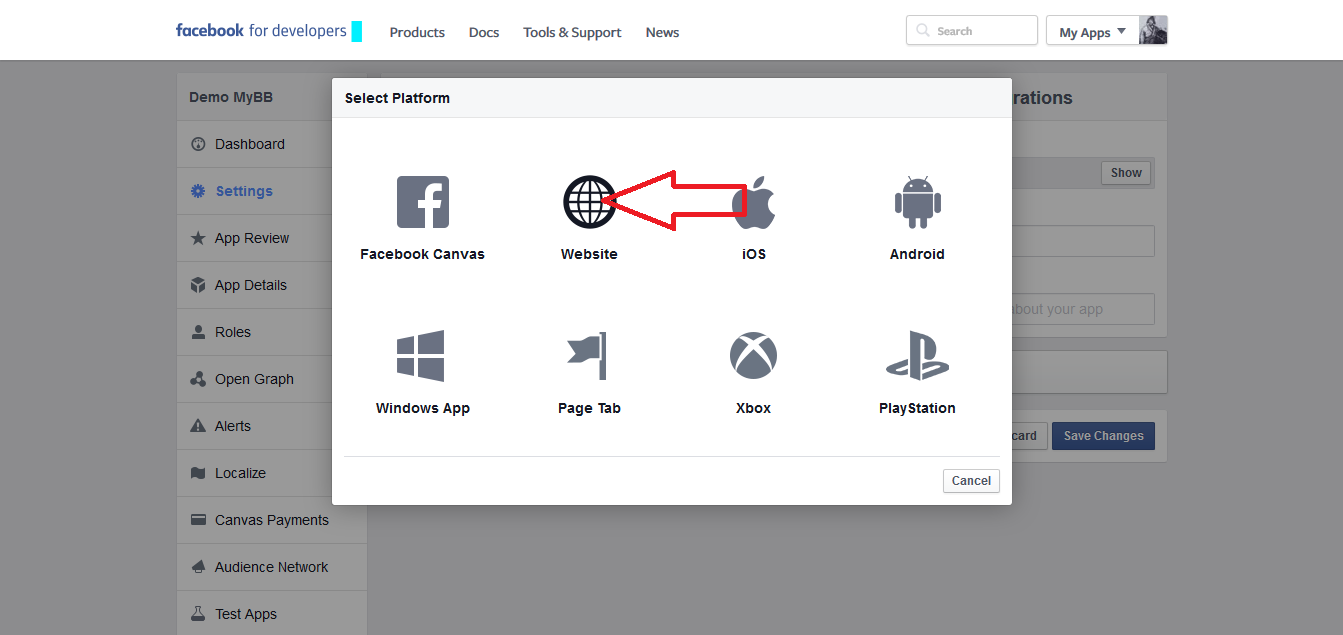Screen dimensions: 1343x635
Task: Click the Select Platform dialog title
Action: pyautogui.click(x=397, y=98)
